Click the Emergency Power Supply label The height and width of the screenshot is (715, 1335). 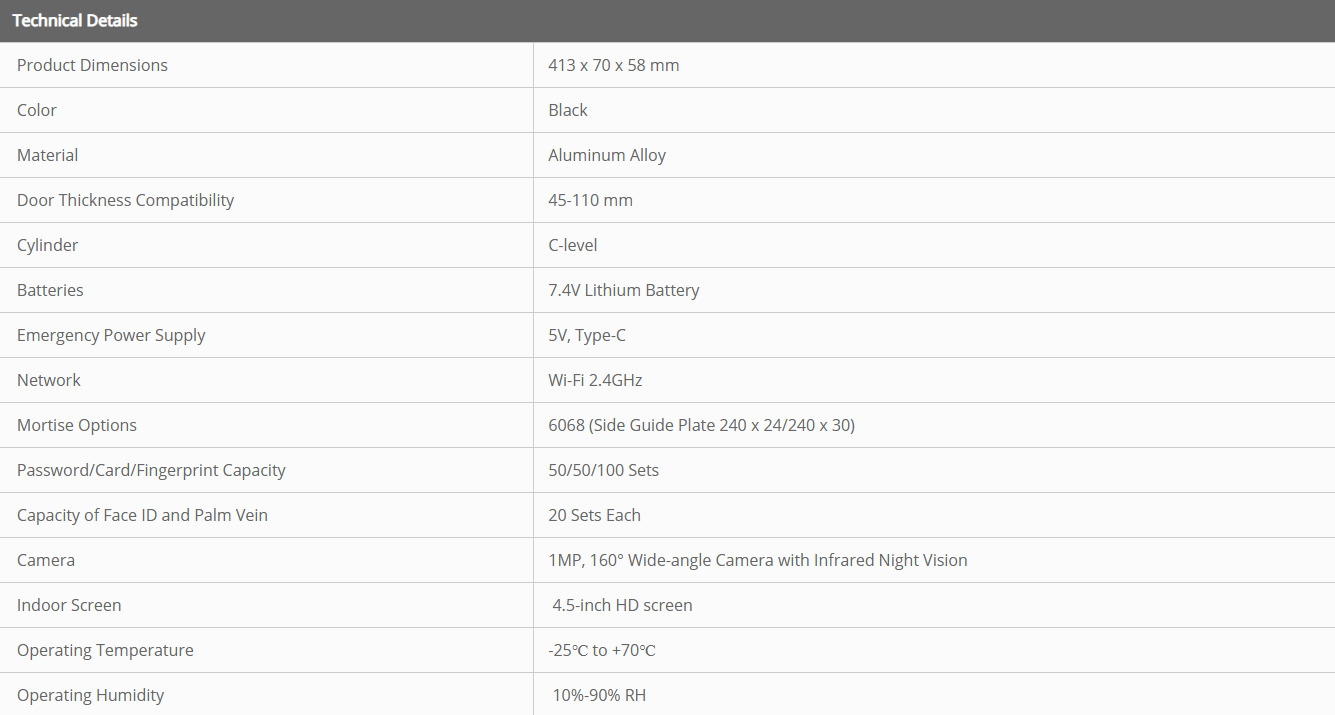coord(111,335)
